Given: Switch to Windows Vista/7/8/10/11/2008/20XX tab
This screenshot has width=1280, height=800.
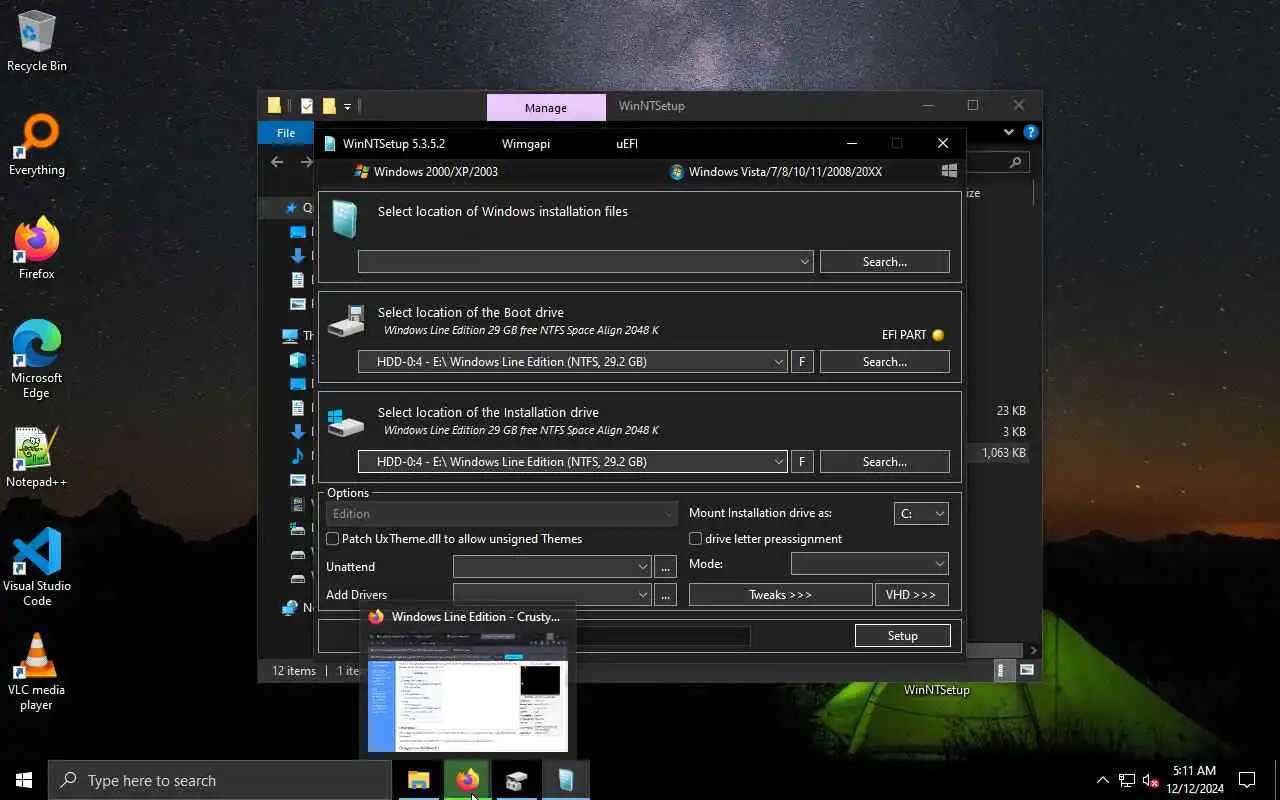Looking at the screenshot, I should 776,171.
